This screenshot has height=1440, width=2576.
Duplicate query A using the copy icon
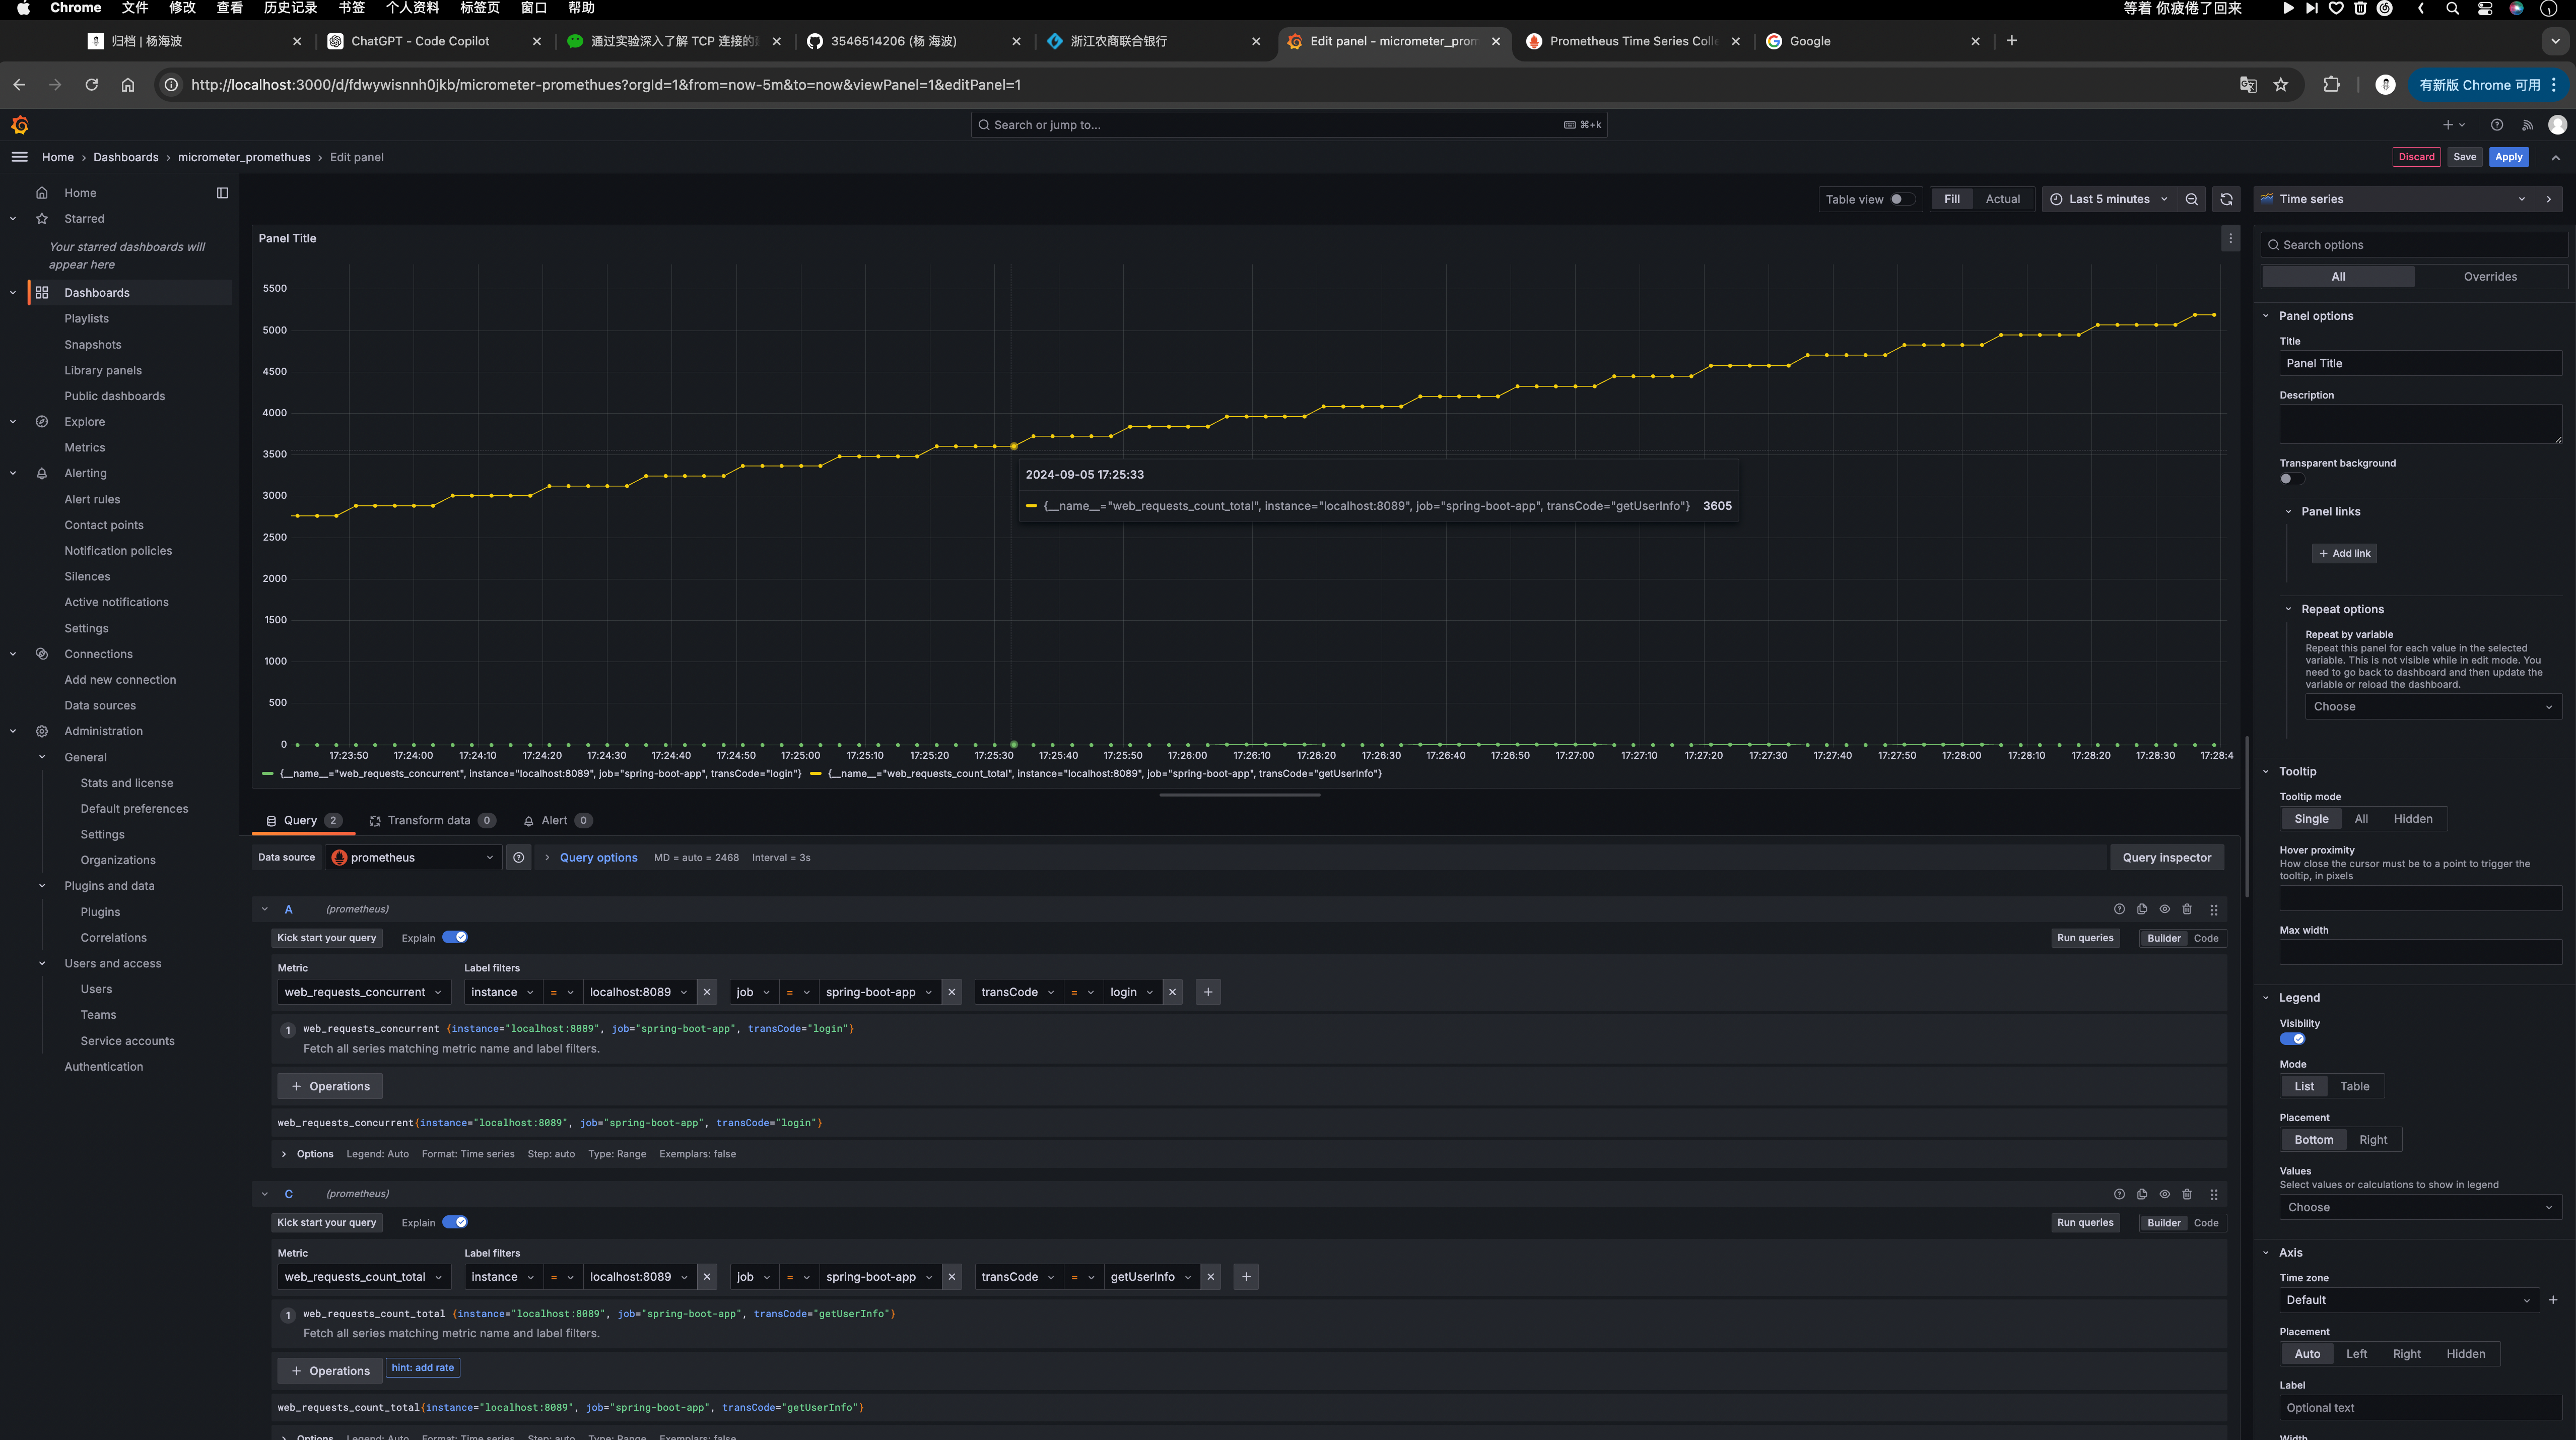point(2141,909)
